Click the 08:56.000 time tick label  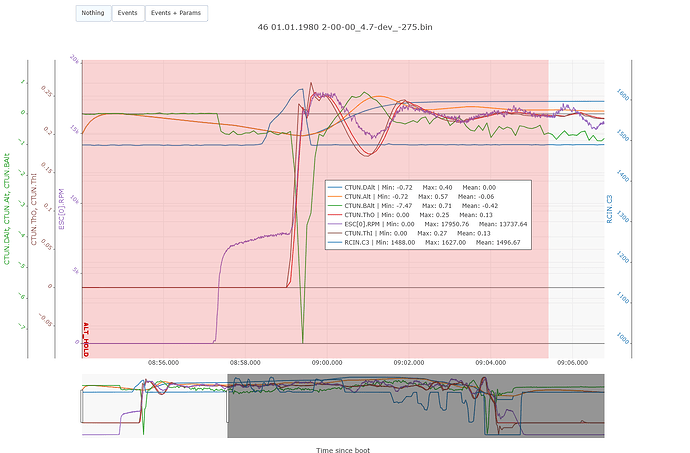[163, 363]
